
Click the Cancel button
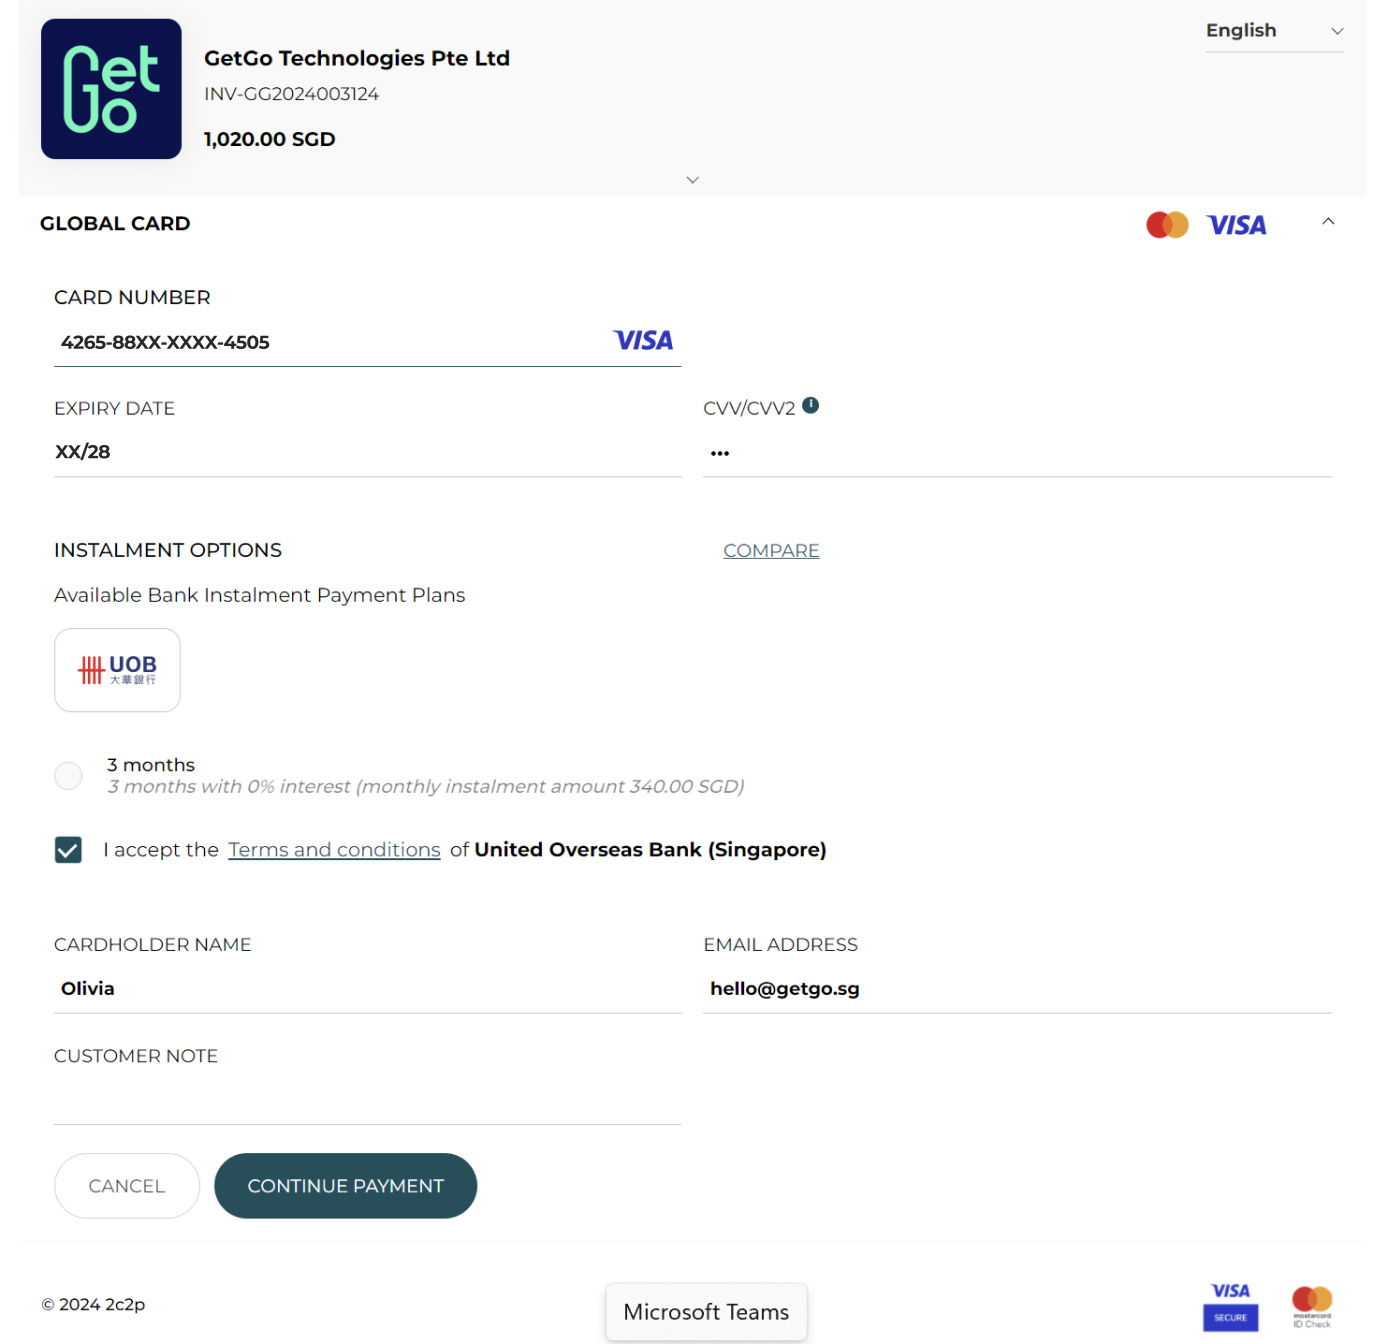pyautogui.click(x=127, y=1186)
